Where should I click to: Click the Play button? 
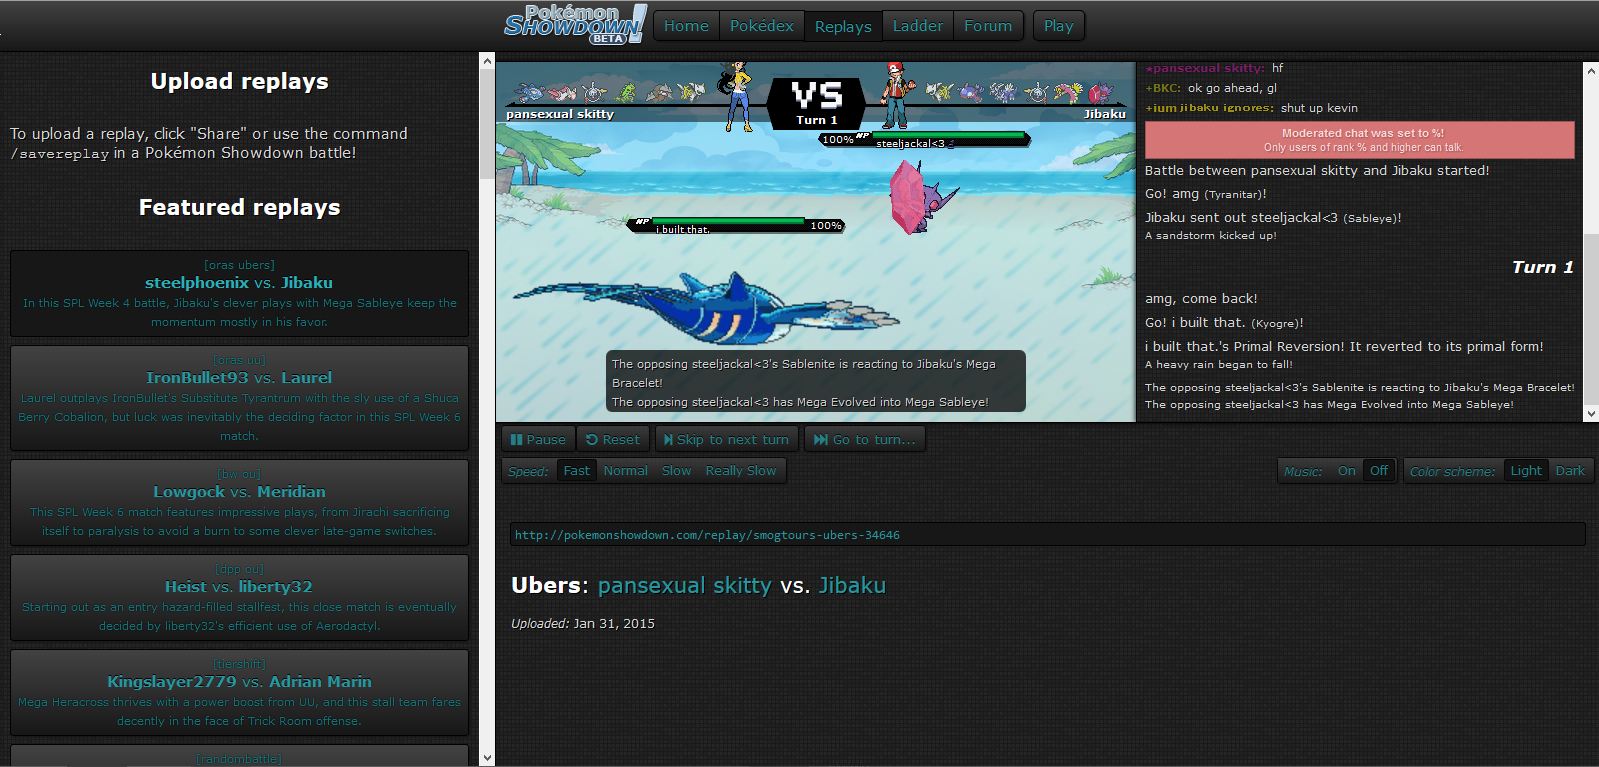point(1058,26)
